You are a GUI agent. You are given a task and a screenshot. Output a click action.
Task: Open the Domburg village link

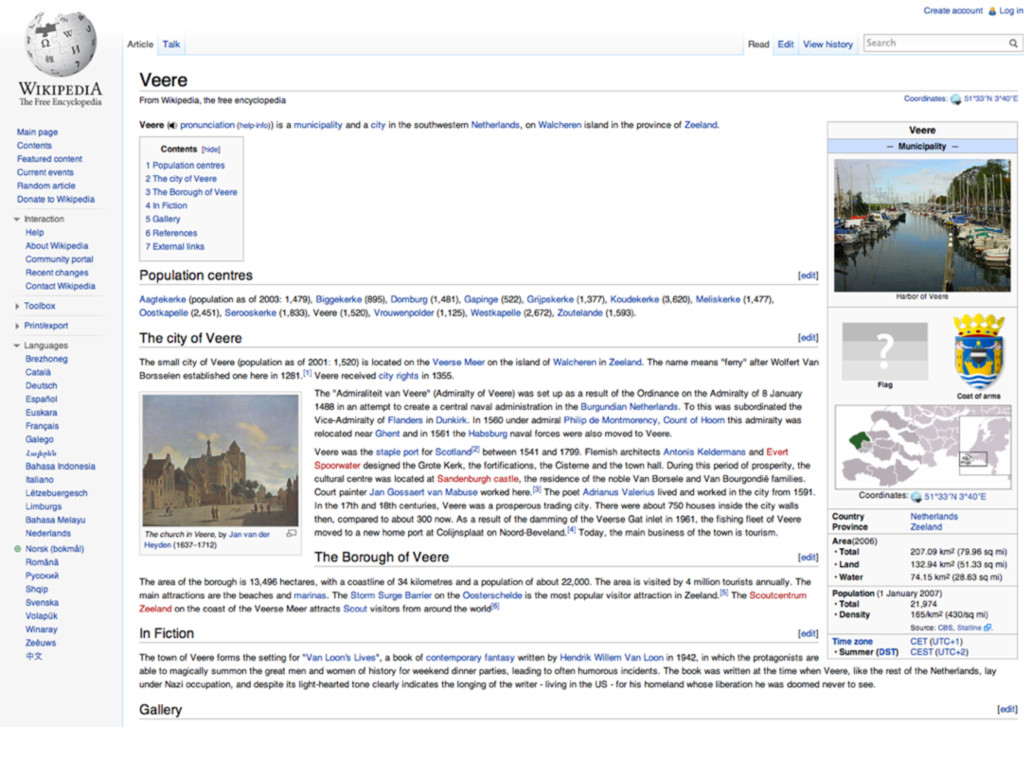[409, 300]
